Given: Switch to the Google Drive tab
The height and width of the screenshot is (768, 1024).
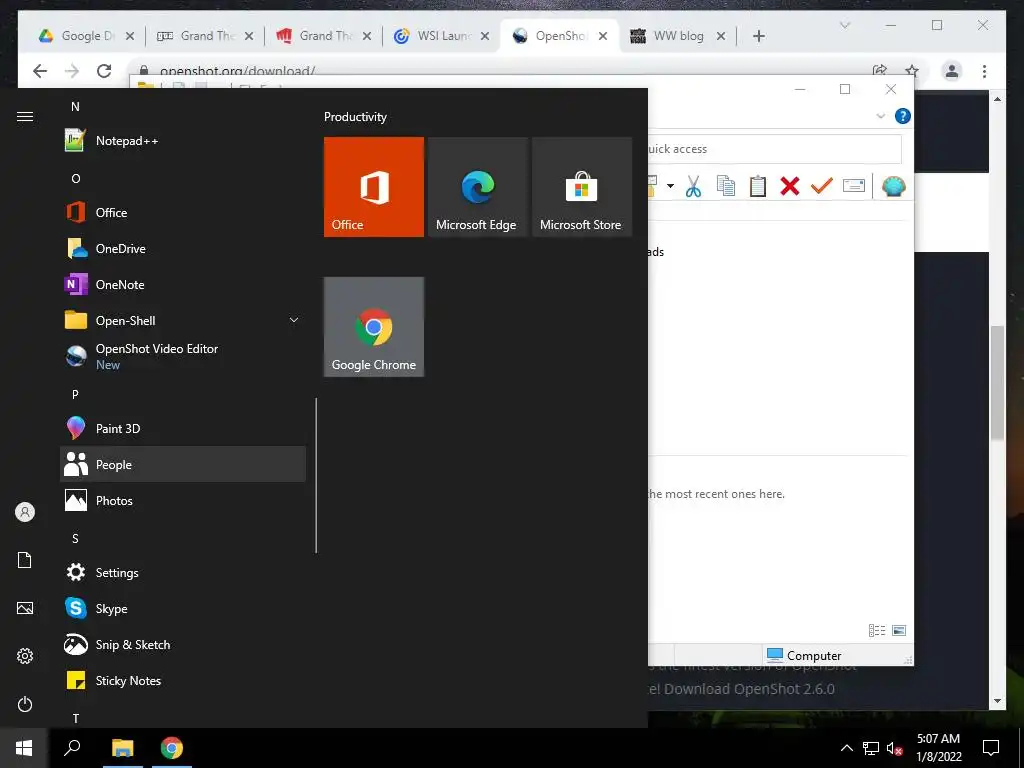Looking at the screenshot, I should coord(85,36).
